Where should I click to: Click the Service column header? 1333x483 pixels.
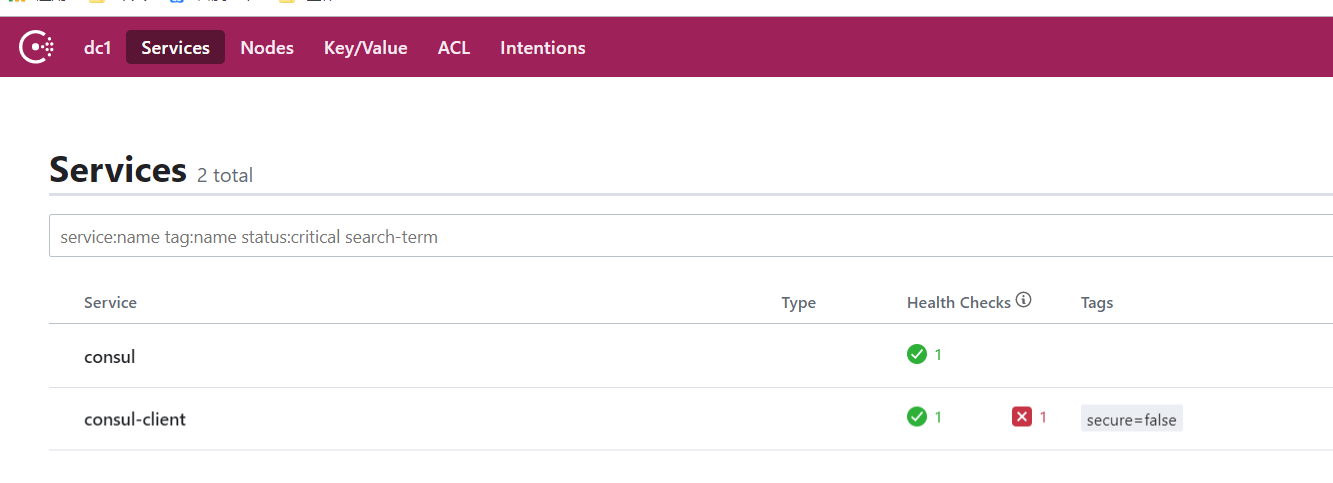click(x=110, y=302)
